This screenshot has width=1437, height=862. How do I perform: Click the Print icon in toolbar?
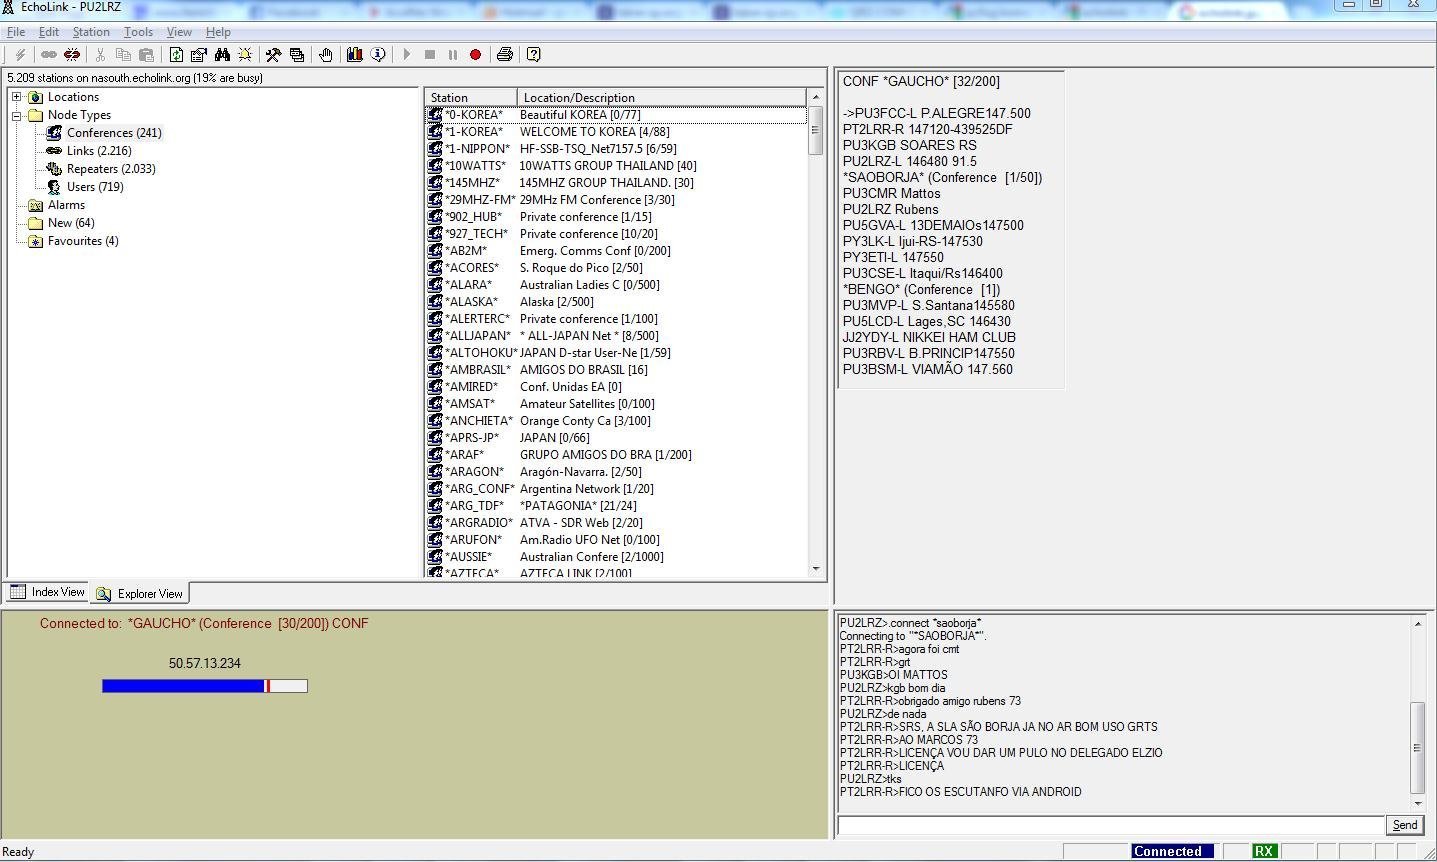coord(505,55)
